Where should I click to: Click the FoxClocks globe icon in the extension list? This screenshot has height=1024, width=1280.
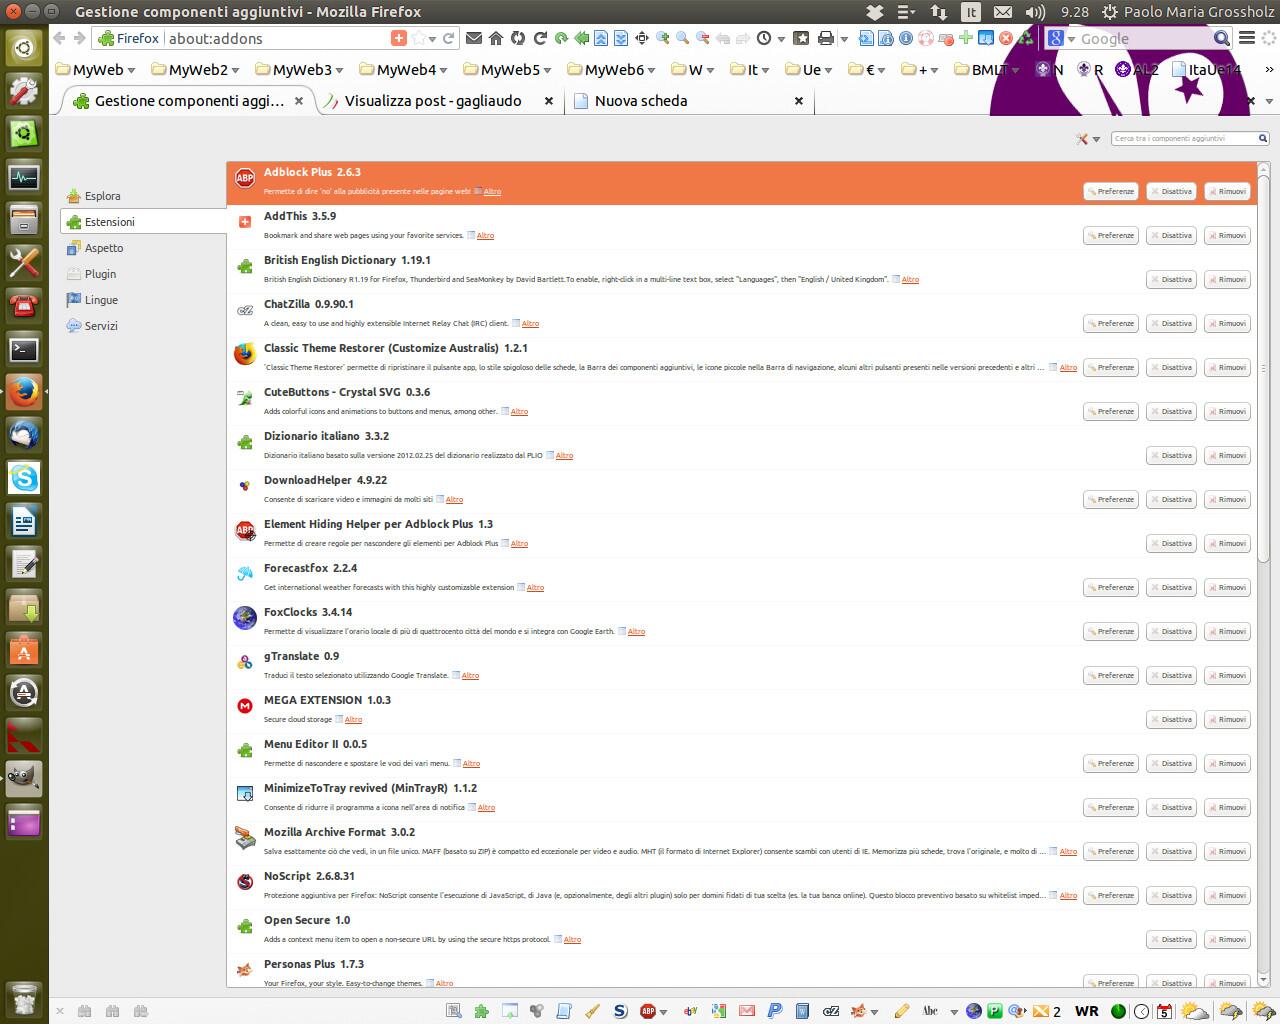245,618
